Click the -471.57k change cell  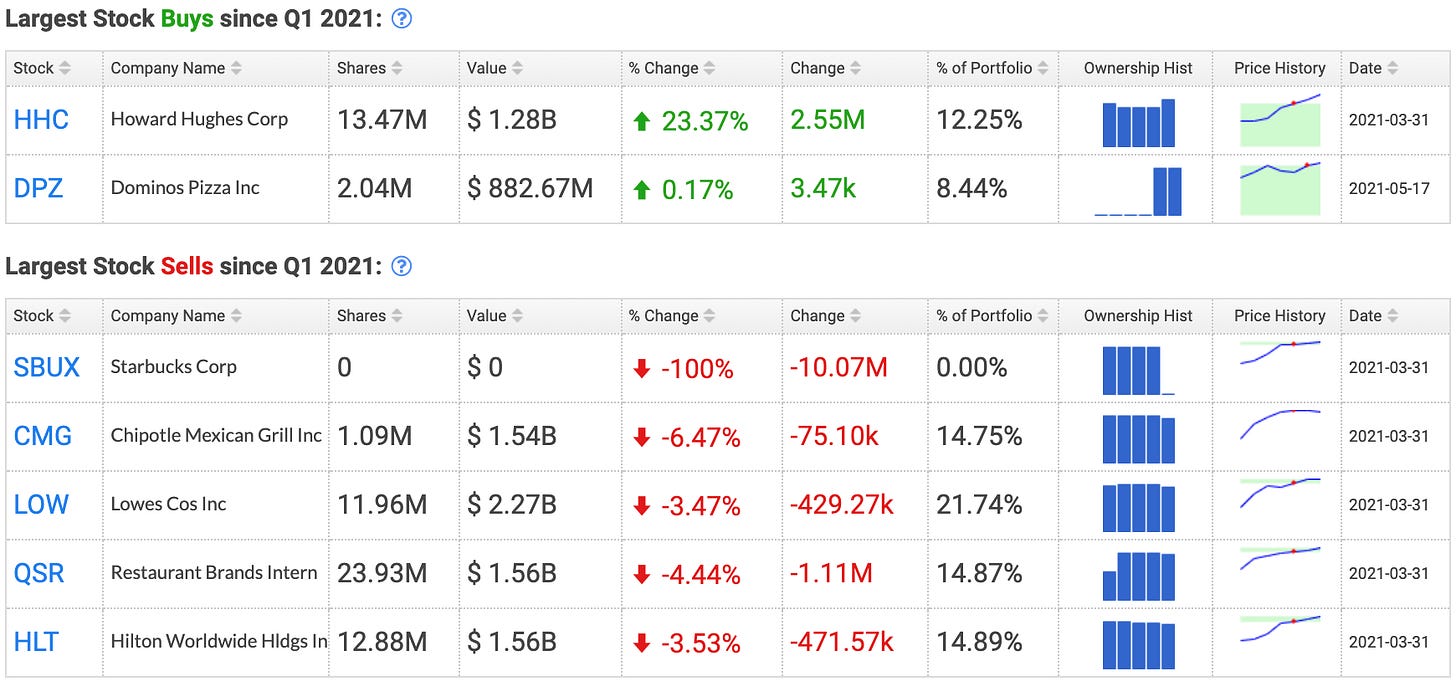(x=855, y=641)
